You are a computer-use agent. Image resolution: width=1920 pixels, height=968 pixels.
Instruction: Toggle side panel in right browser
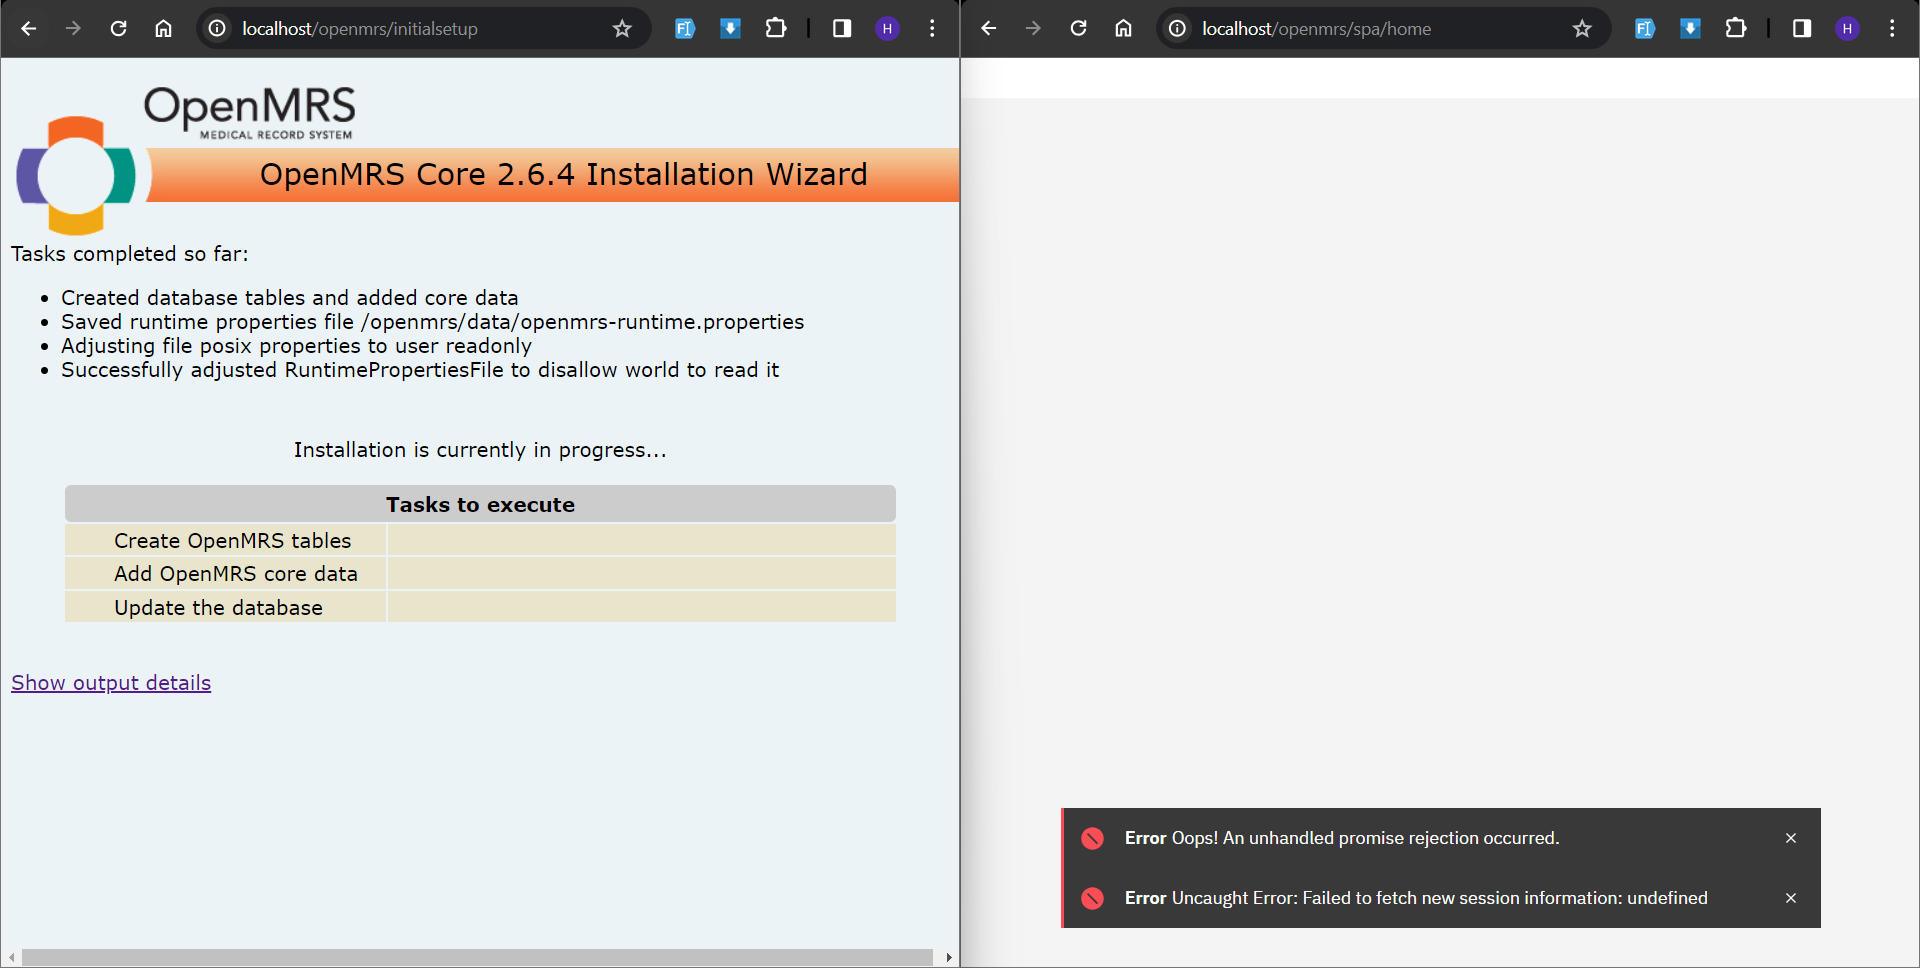coord(1802,28)
